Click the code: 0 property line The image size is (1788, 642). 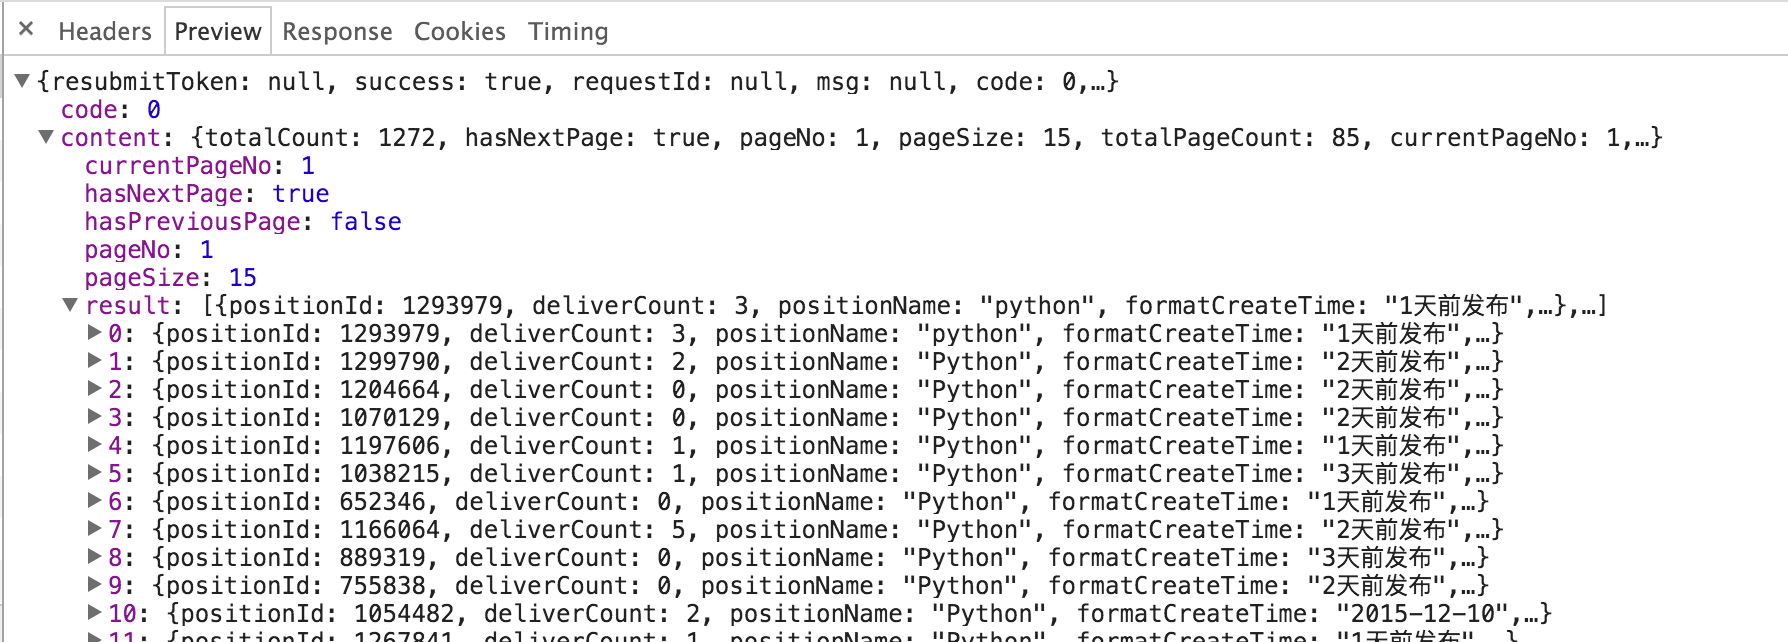coord(110,109)
